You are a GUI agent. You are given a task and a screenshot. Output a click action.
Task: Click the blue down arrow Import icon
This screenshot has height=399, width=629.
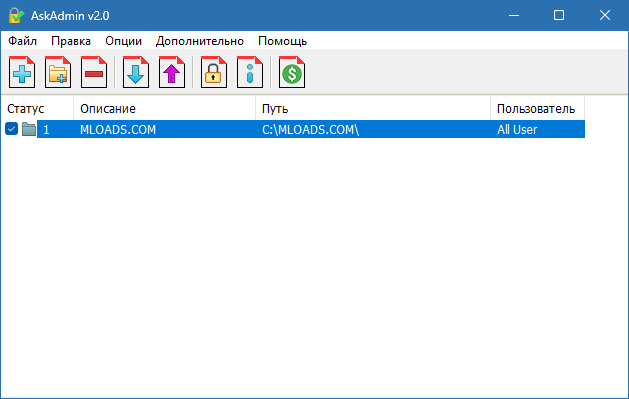coord(136,72)
